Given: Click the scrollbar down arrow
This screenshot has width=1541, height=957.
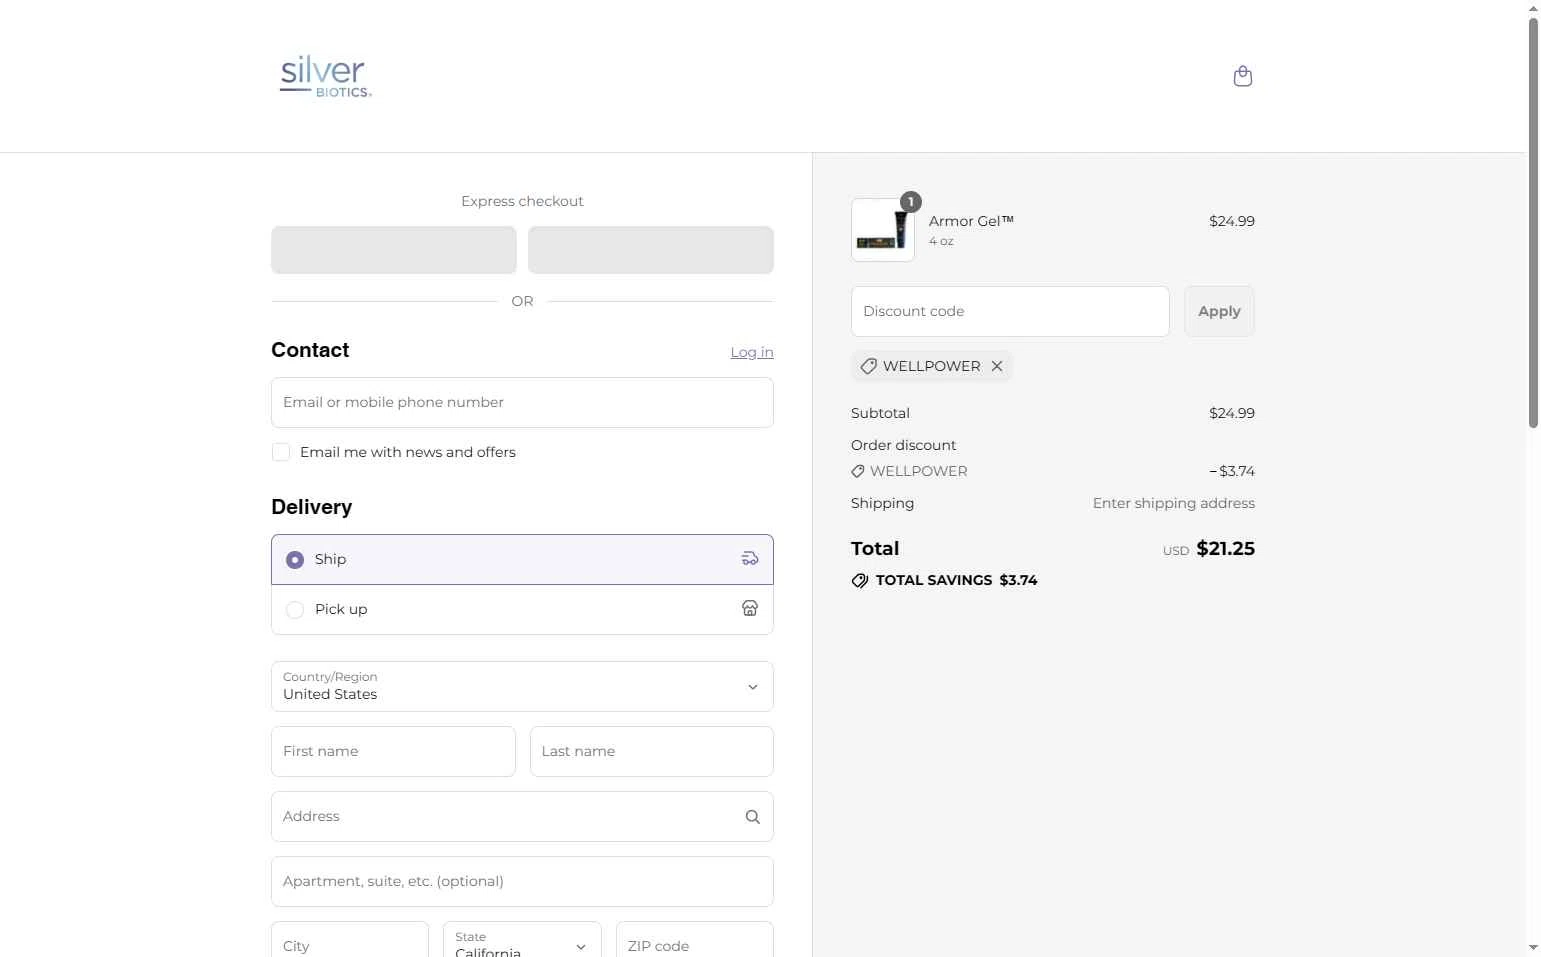Looking at the screenshot, I should point(1533,947).
